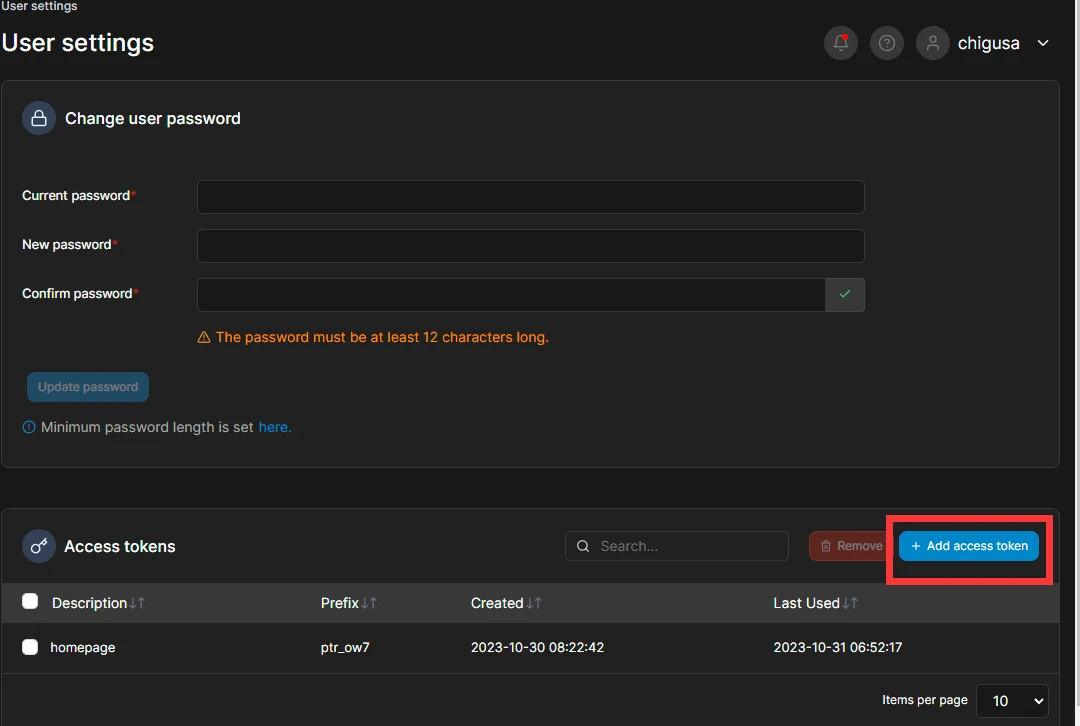The width and height of the screenshot is (1080, 726).
Task: Click the 'ptr_ow7' prefix cell
Action: pos(345,647)
